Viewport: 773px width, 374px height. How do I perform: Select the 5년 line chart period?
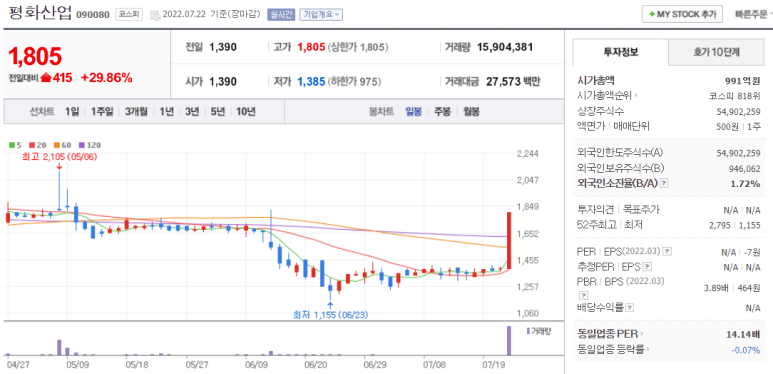(217, 111)
